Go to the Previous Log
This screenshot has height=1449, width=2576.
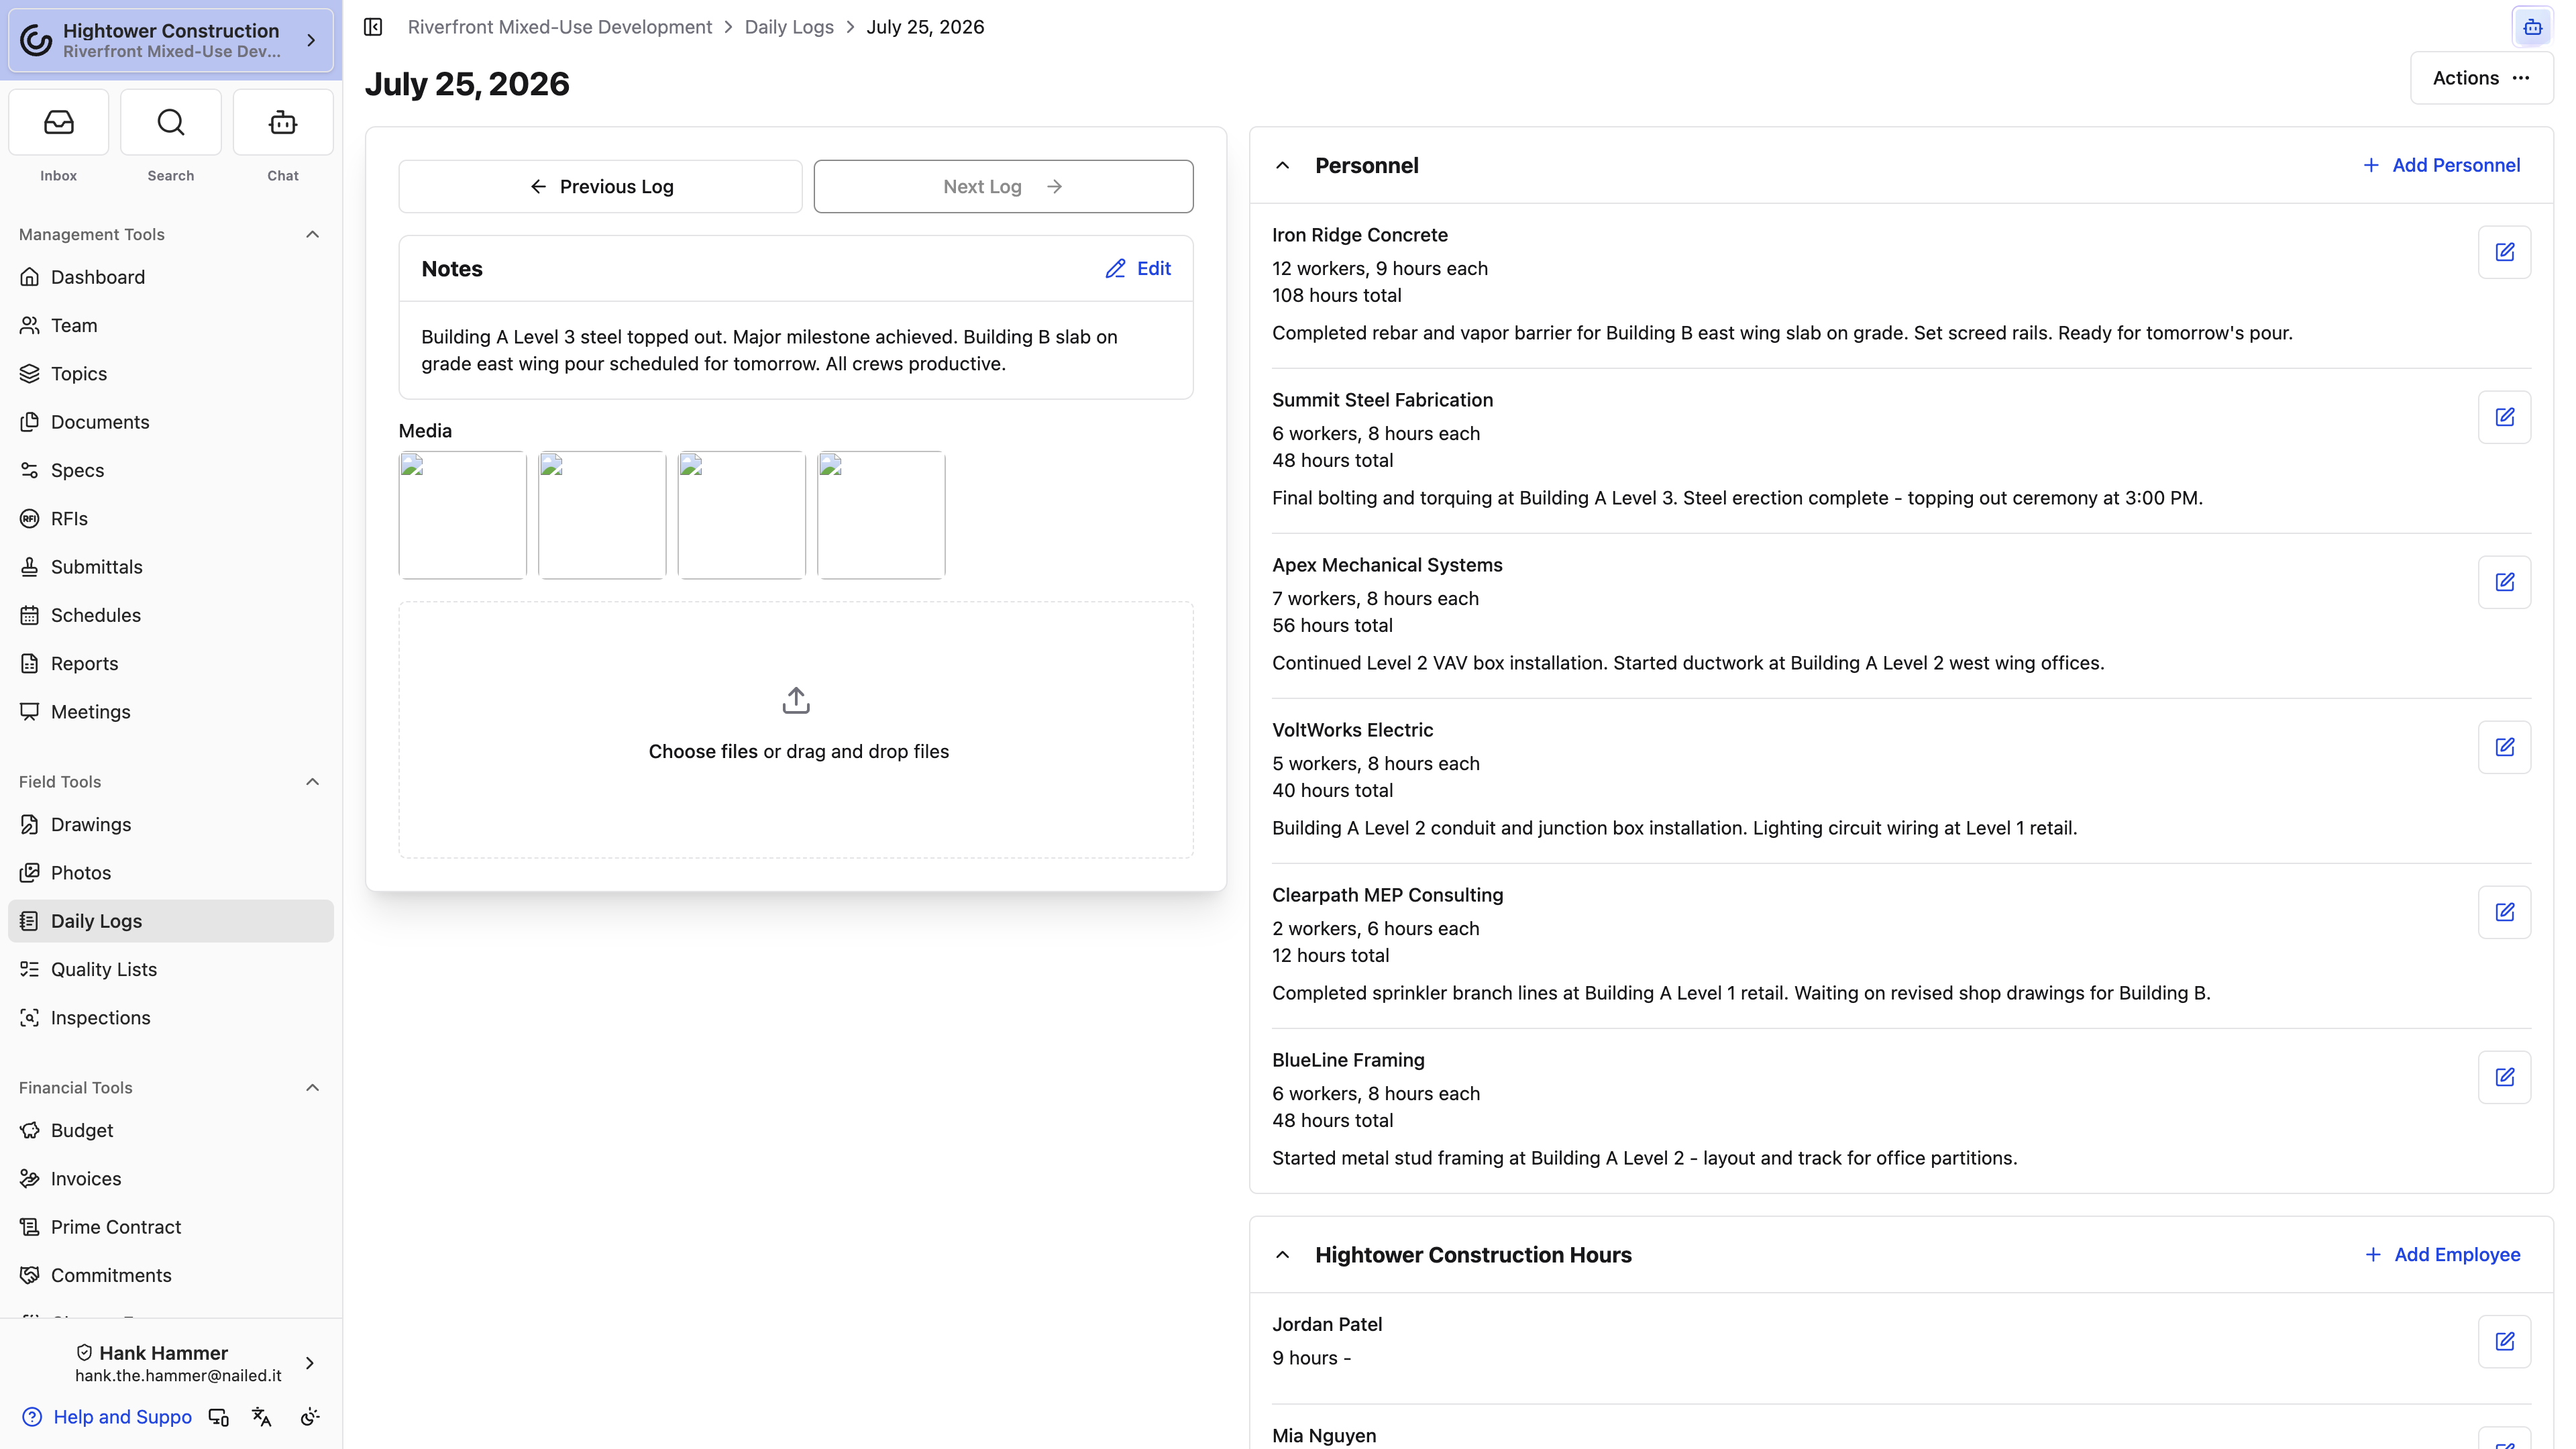600,187
